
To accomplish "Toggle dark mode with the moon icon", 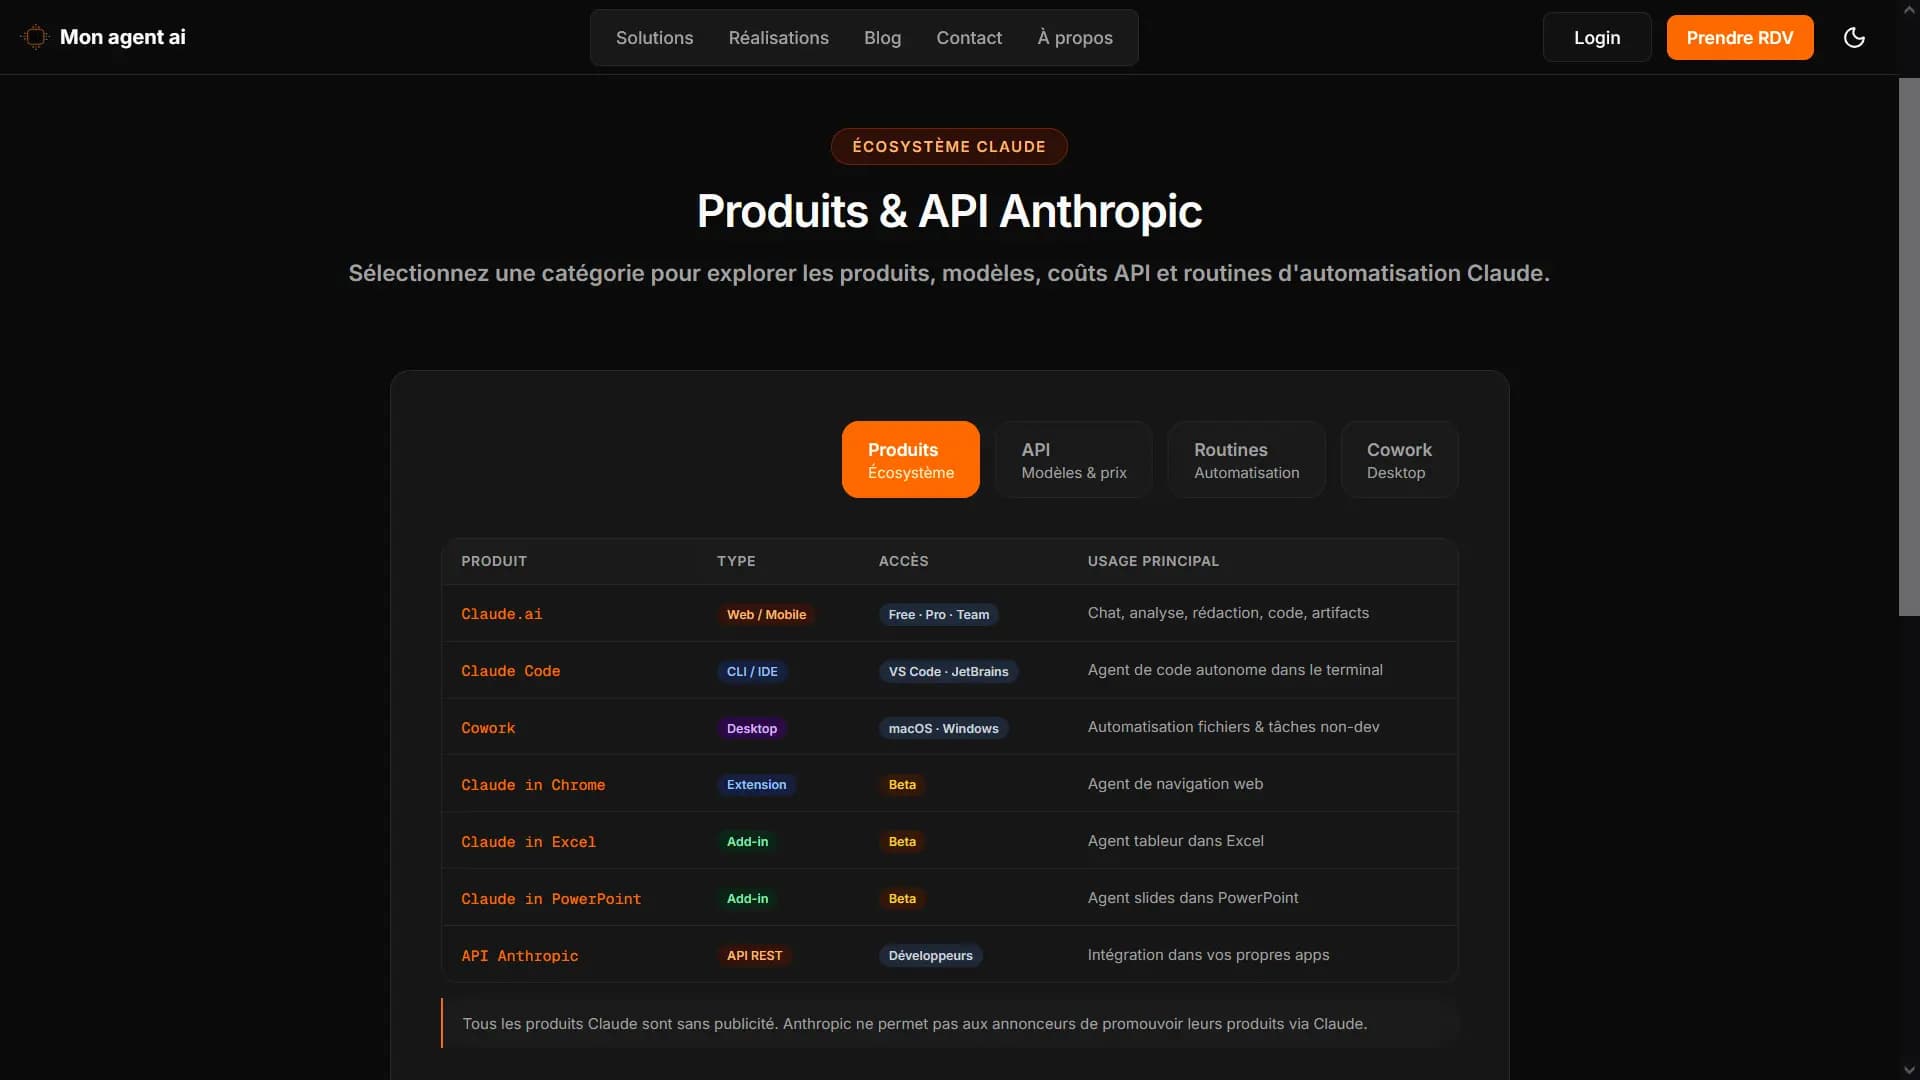I will (1854, 37).
